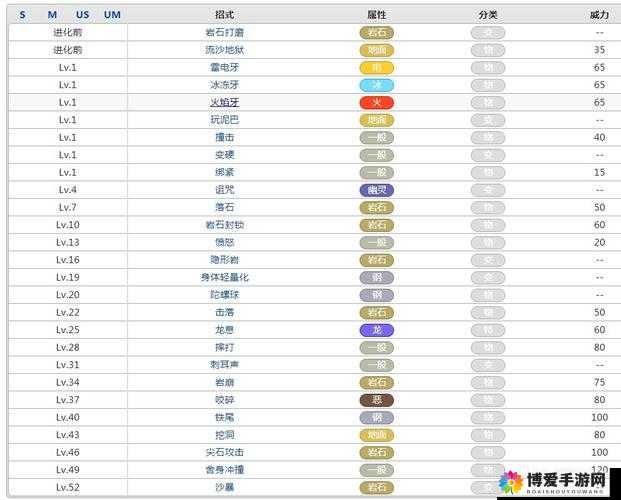This screenshot has width=621, height=500.
Task: Select the US game version tab
Action: coord(82,15)
